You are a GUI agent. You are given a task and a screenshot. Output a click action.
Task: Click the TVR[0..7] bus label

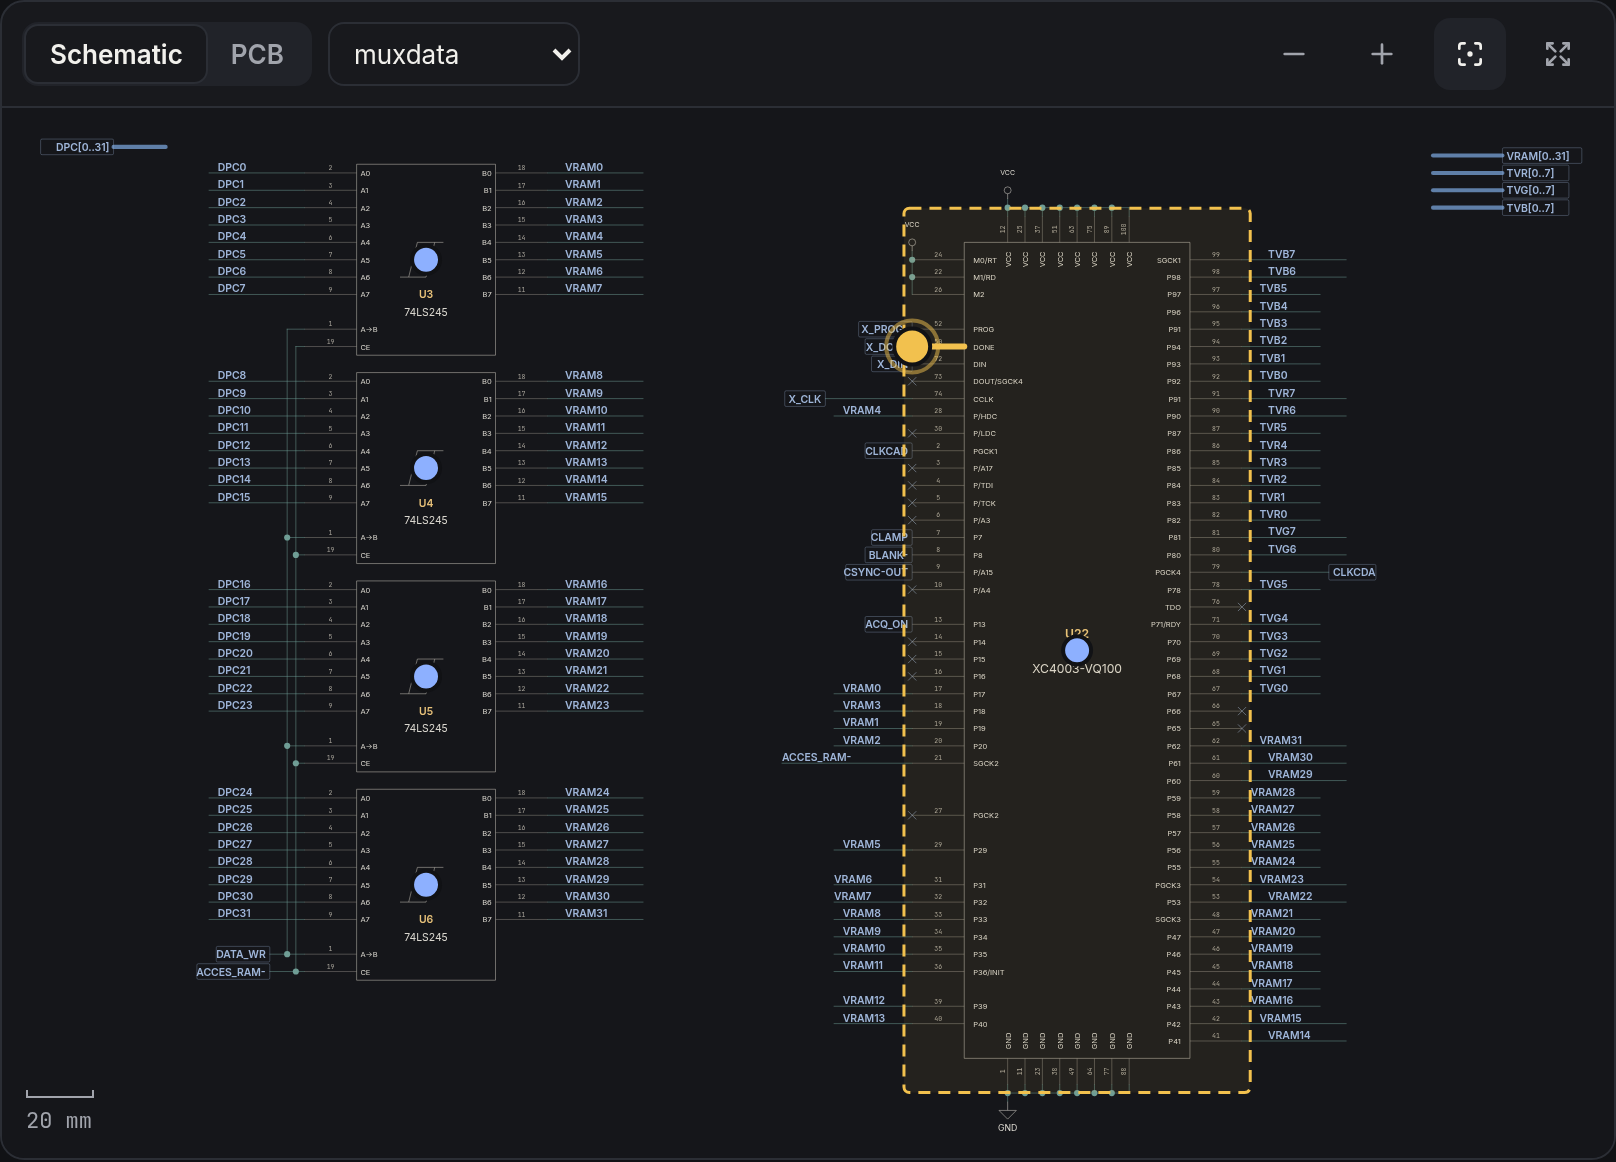tap(1535, 173)
